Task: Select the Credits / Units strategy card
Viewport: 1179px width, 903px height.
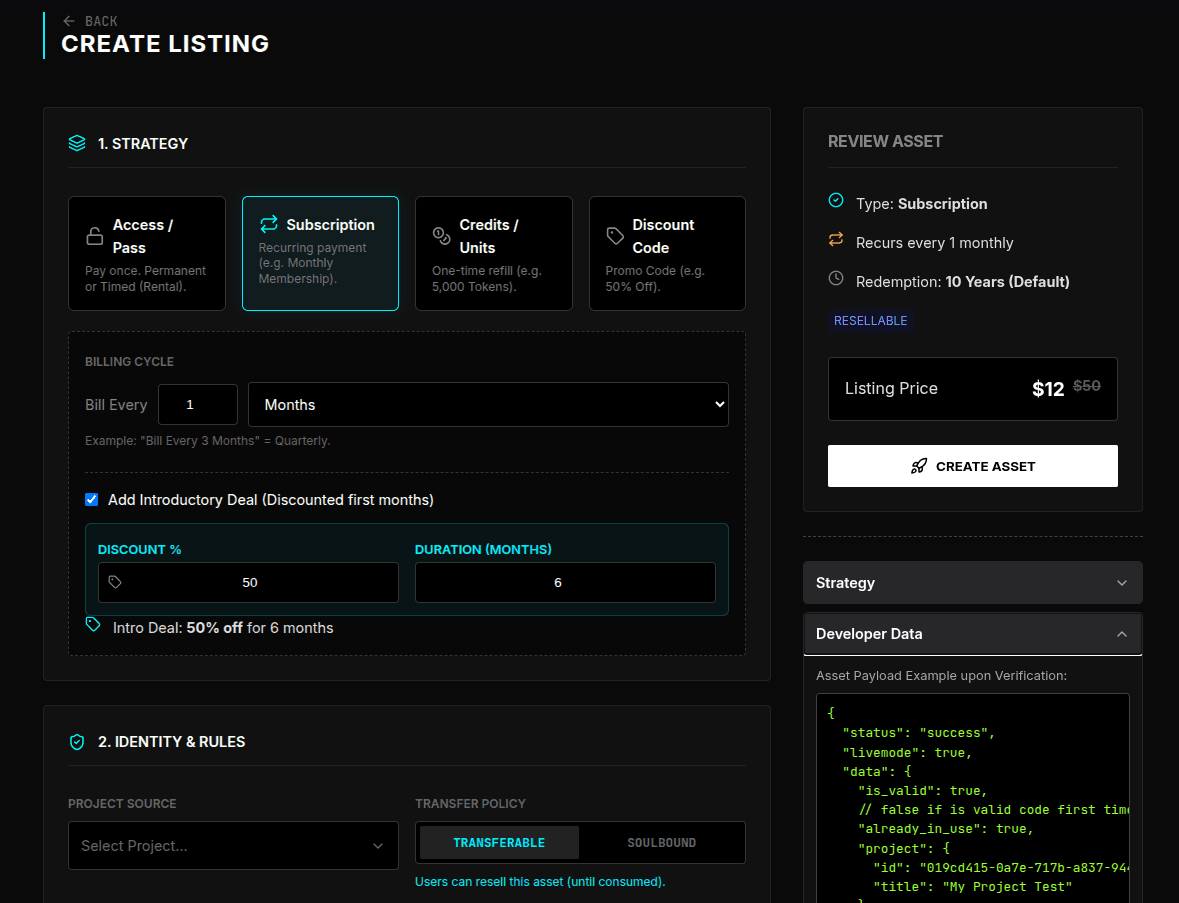Action: point(494,253)
